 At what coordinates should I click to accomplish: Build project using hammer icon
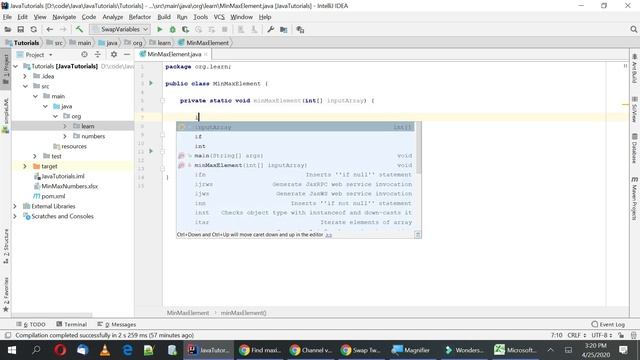[x=79, y=29]
